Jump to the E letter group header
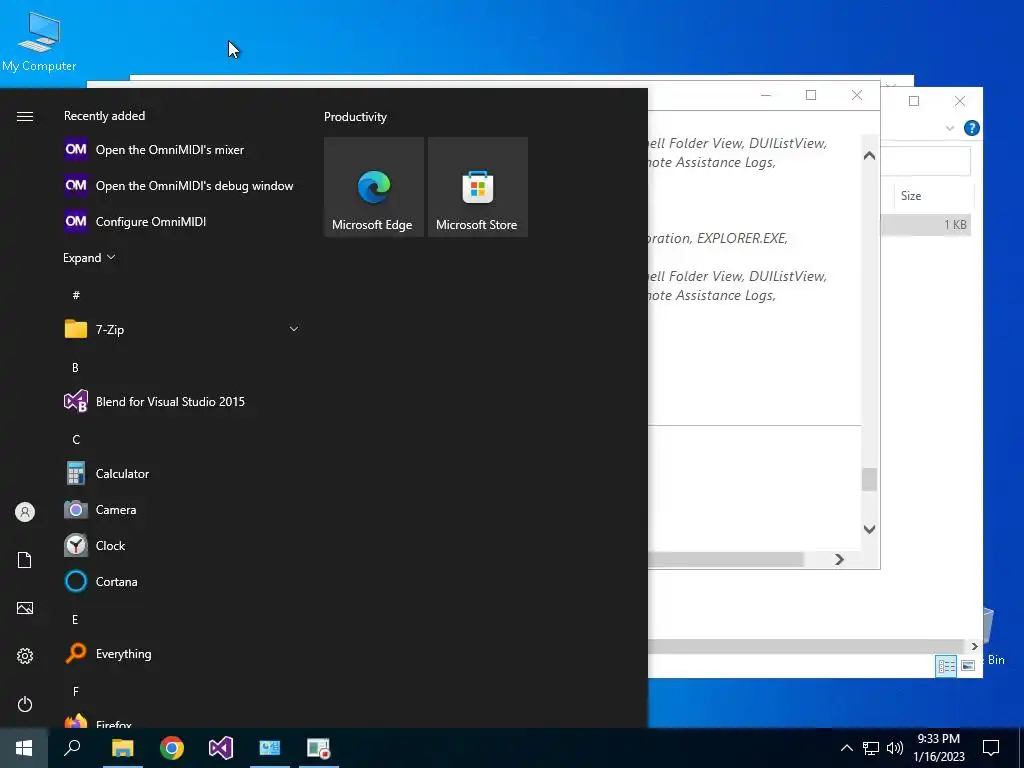Screen dimensions: 1024x768 pos(75,619)
